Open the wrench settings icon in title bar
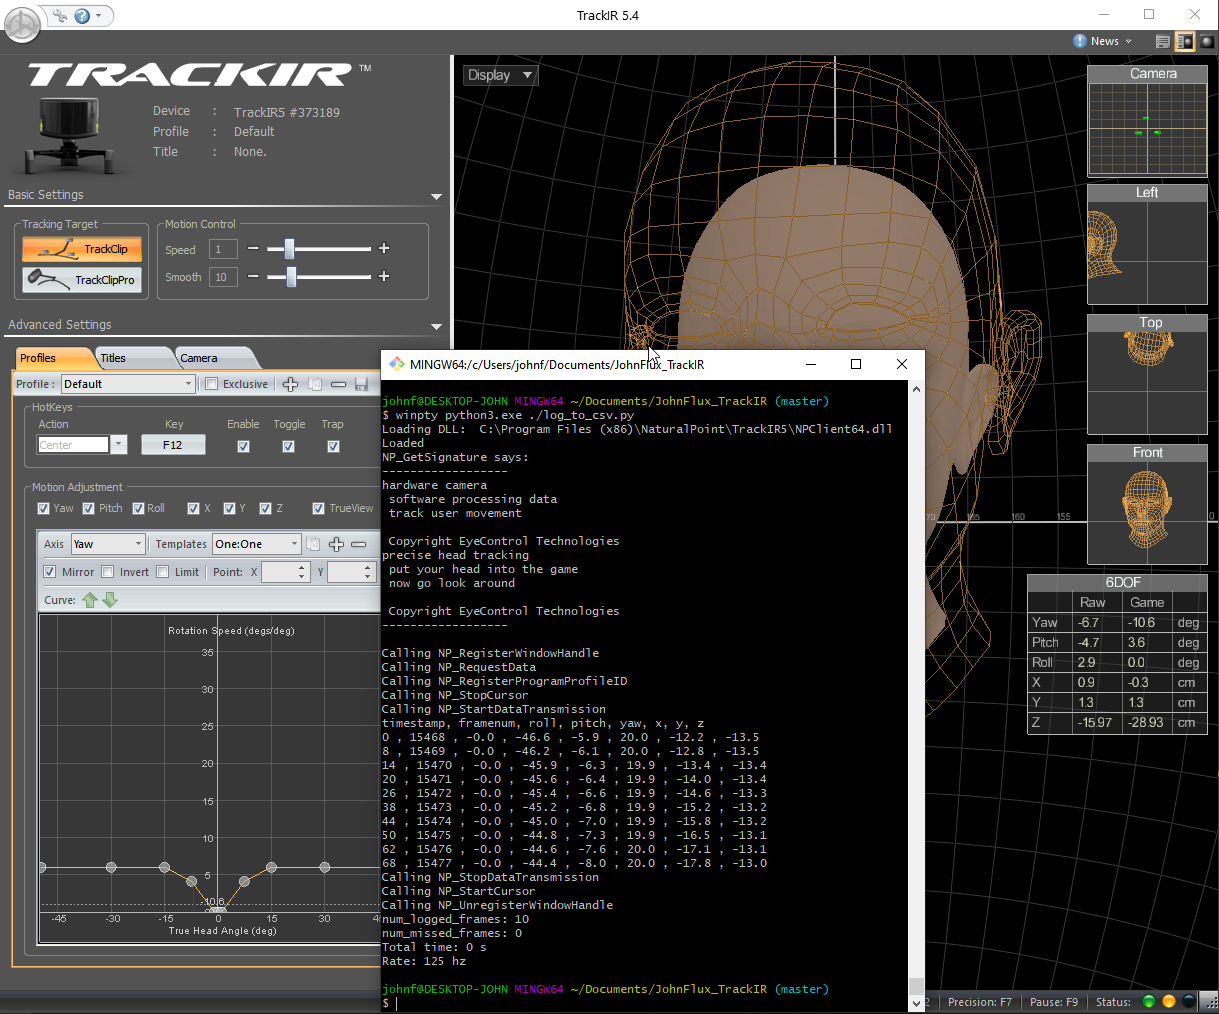 (61, 16)
